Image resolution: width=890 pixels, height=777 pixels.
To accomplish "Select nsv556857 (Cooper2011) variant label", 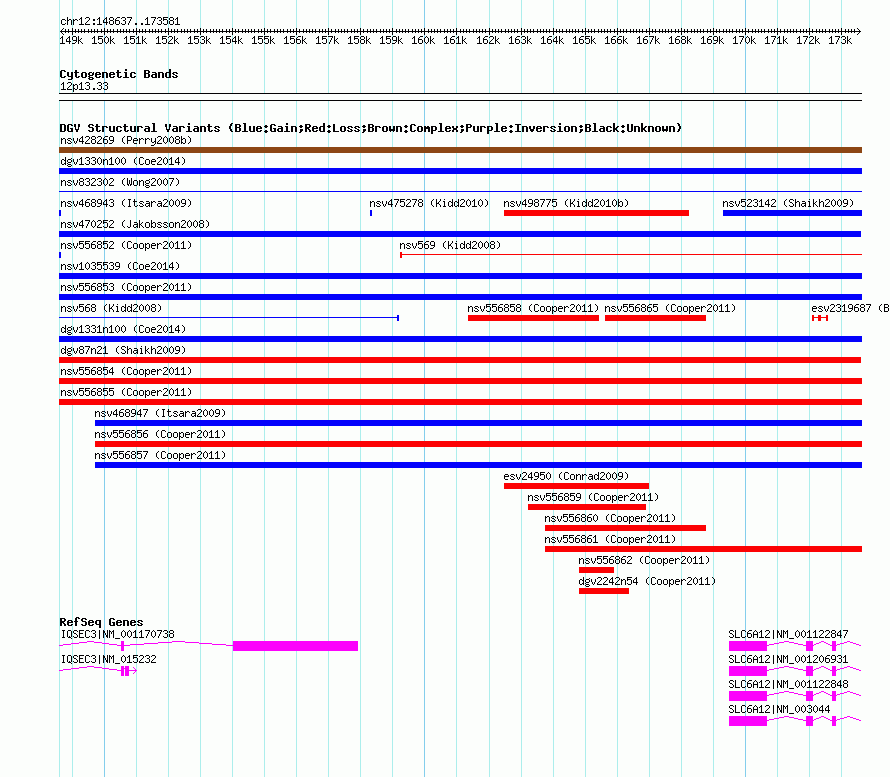I will coord(160,455).
